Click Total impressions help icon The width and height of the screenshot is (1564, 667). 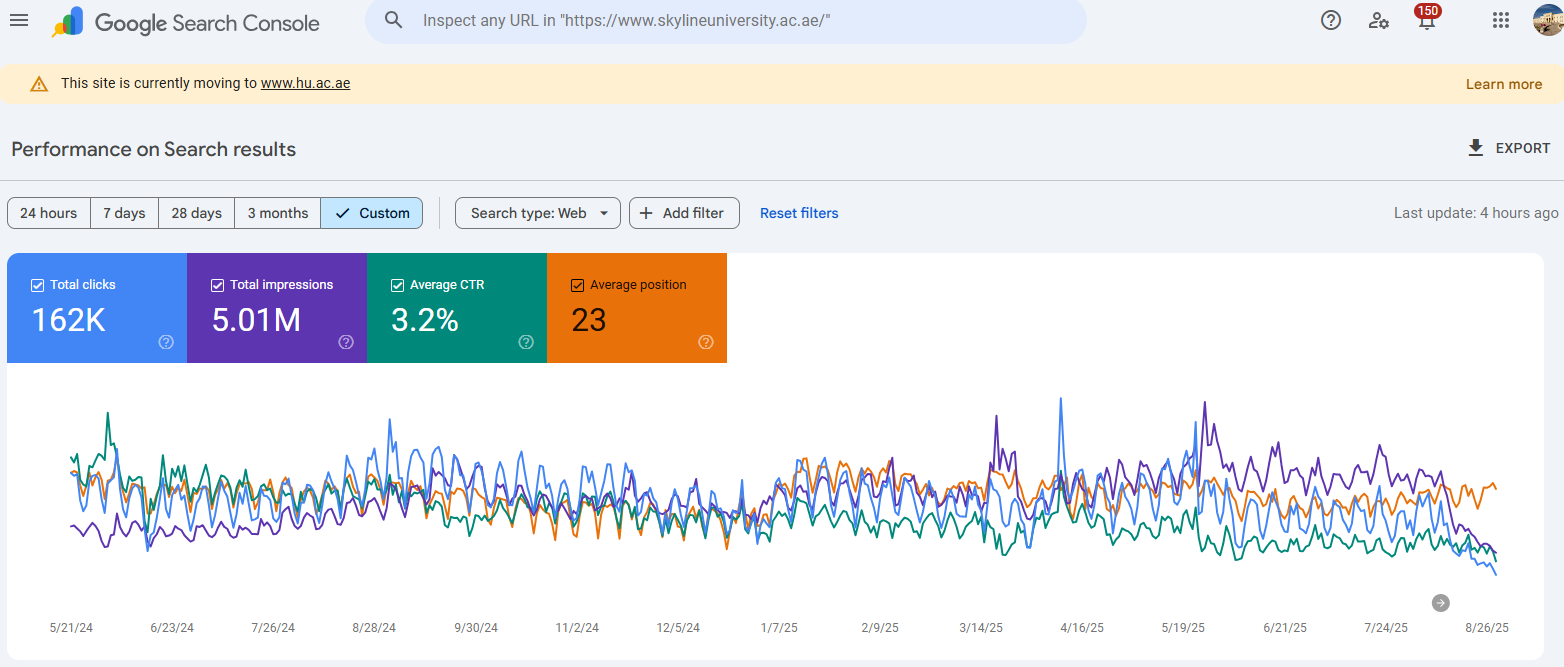point(346,342)
